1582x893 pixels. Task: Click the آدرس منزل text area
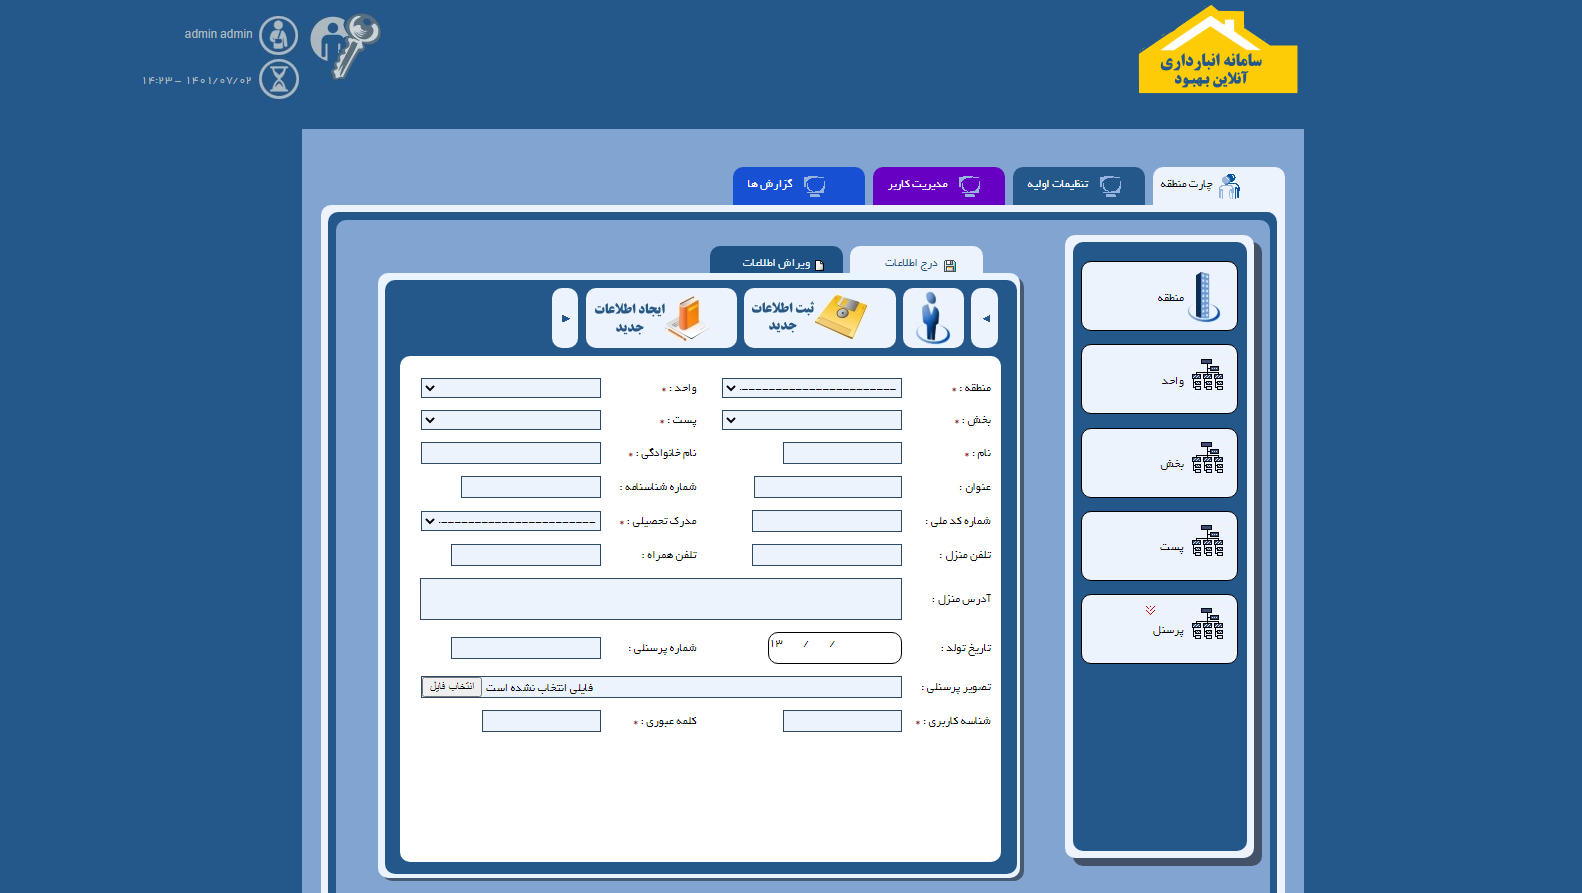tap(660, 599)
